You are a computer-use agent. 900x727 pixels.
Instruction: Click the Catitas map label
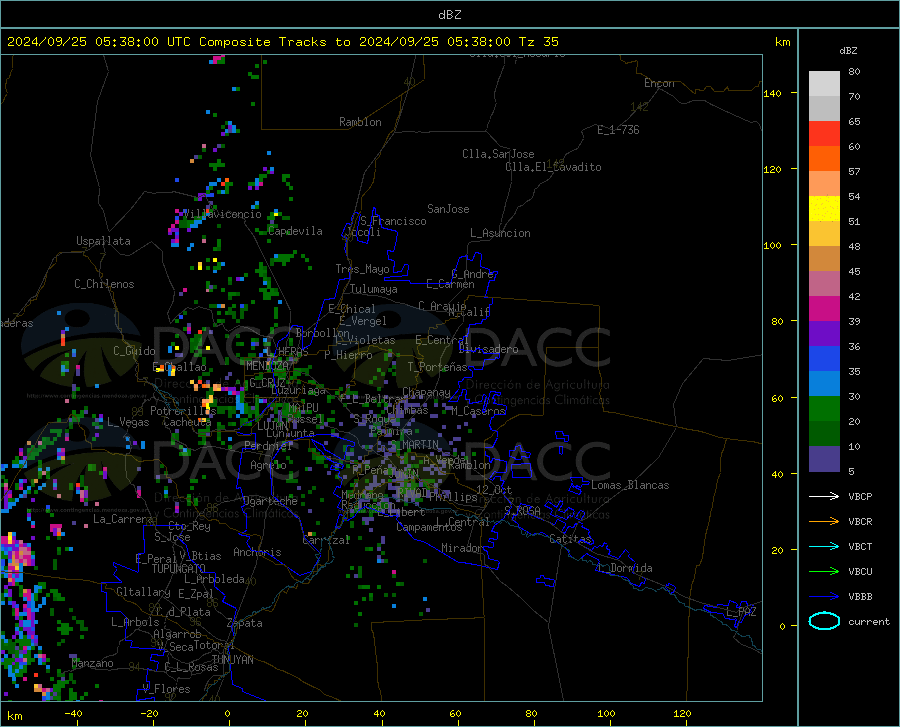570,539
